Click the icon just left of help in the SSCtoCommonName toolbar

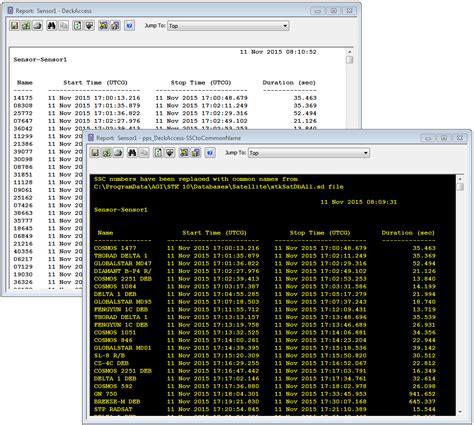196,153
